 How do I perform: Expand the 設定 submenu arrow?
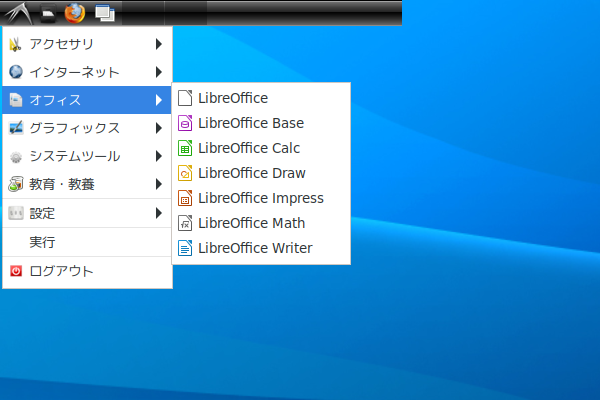(159, 213)
